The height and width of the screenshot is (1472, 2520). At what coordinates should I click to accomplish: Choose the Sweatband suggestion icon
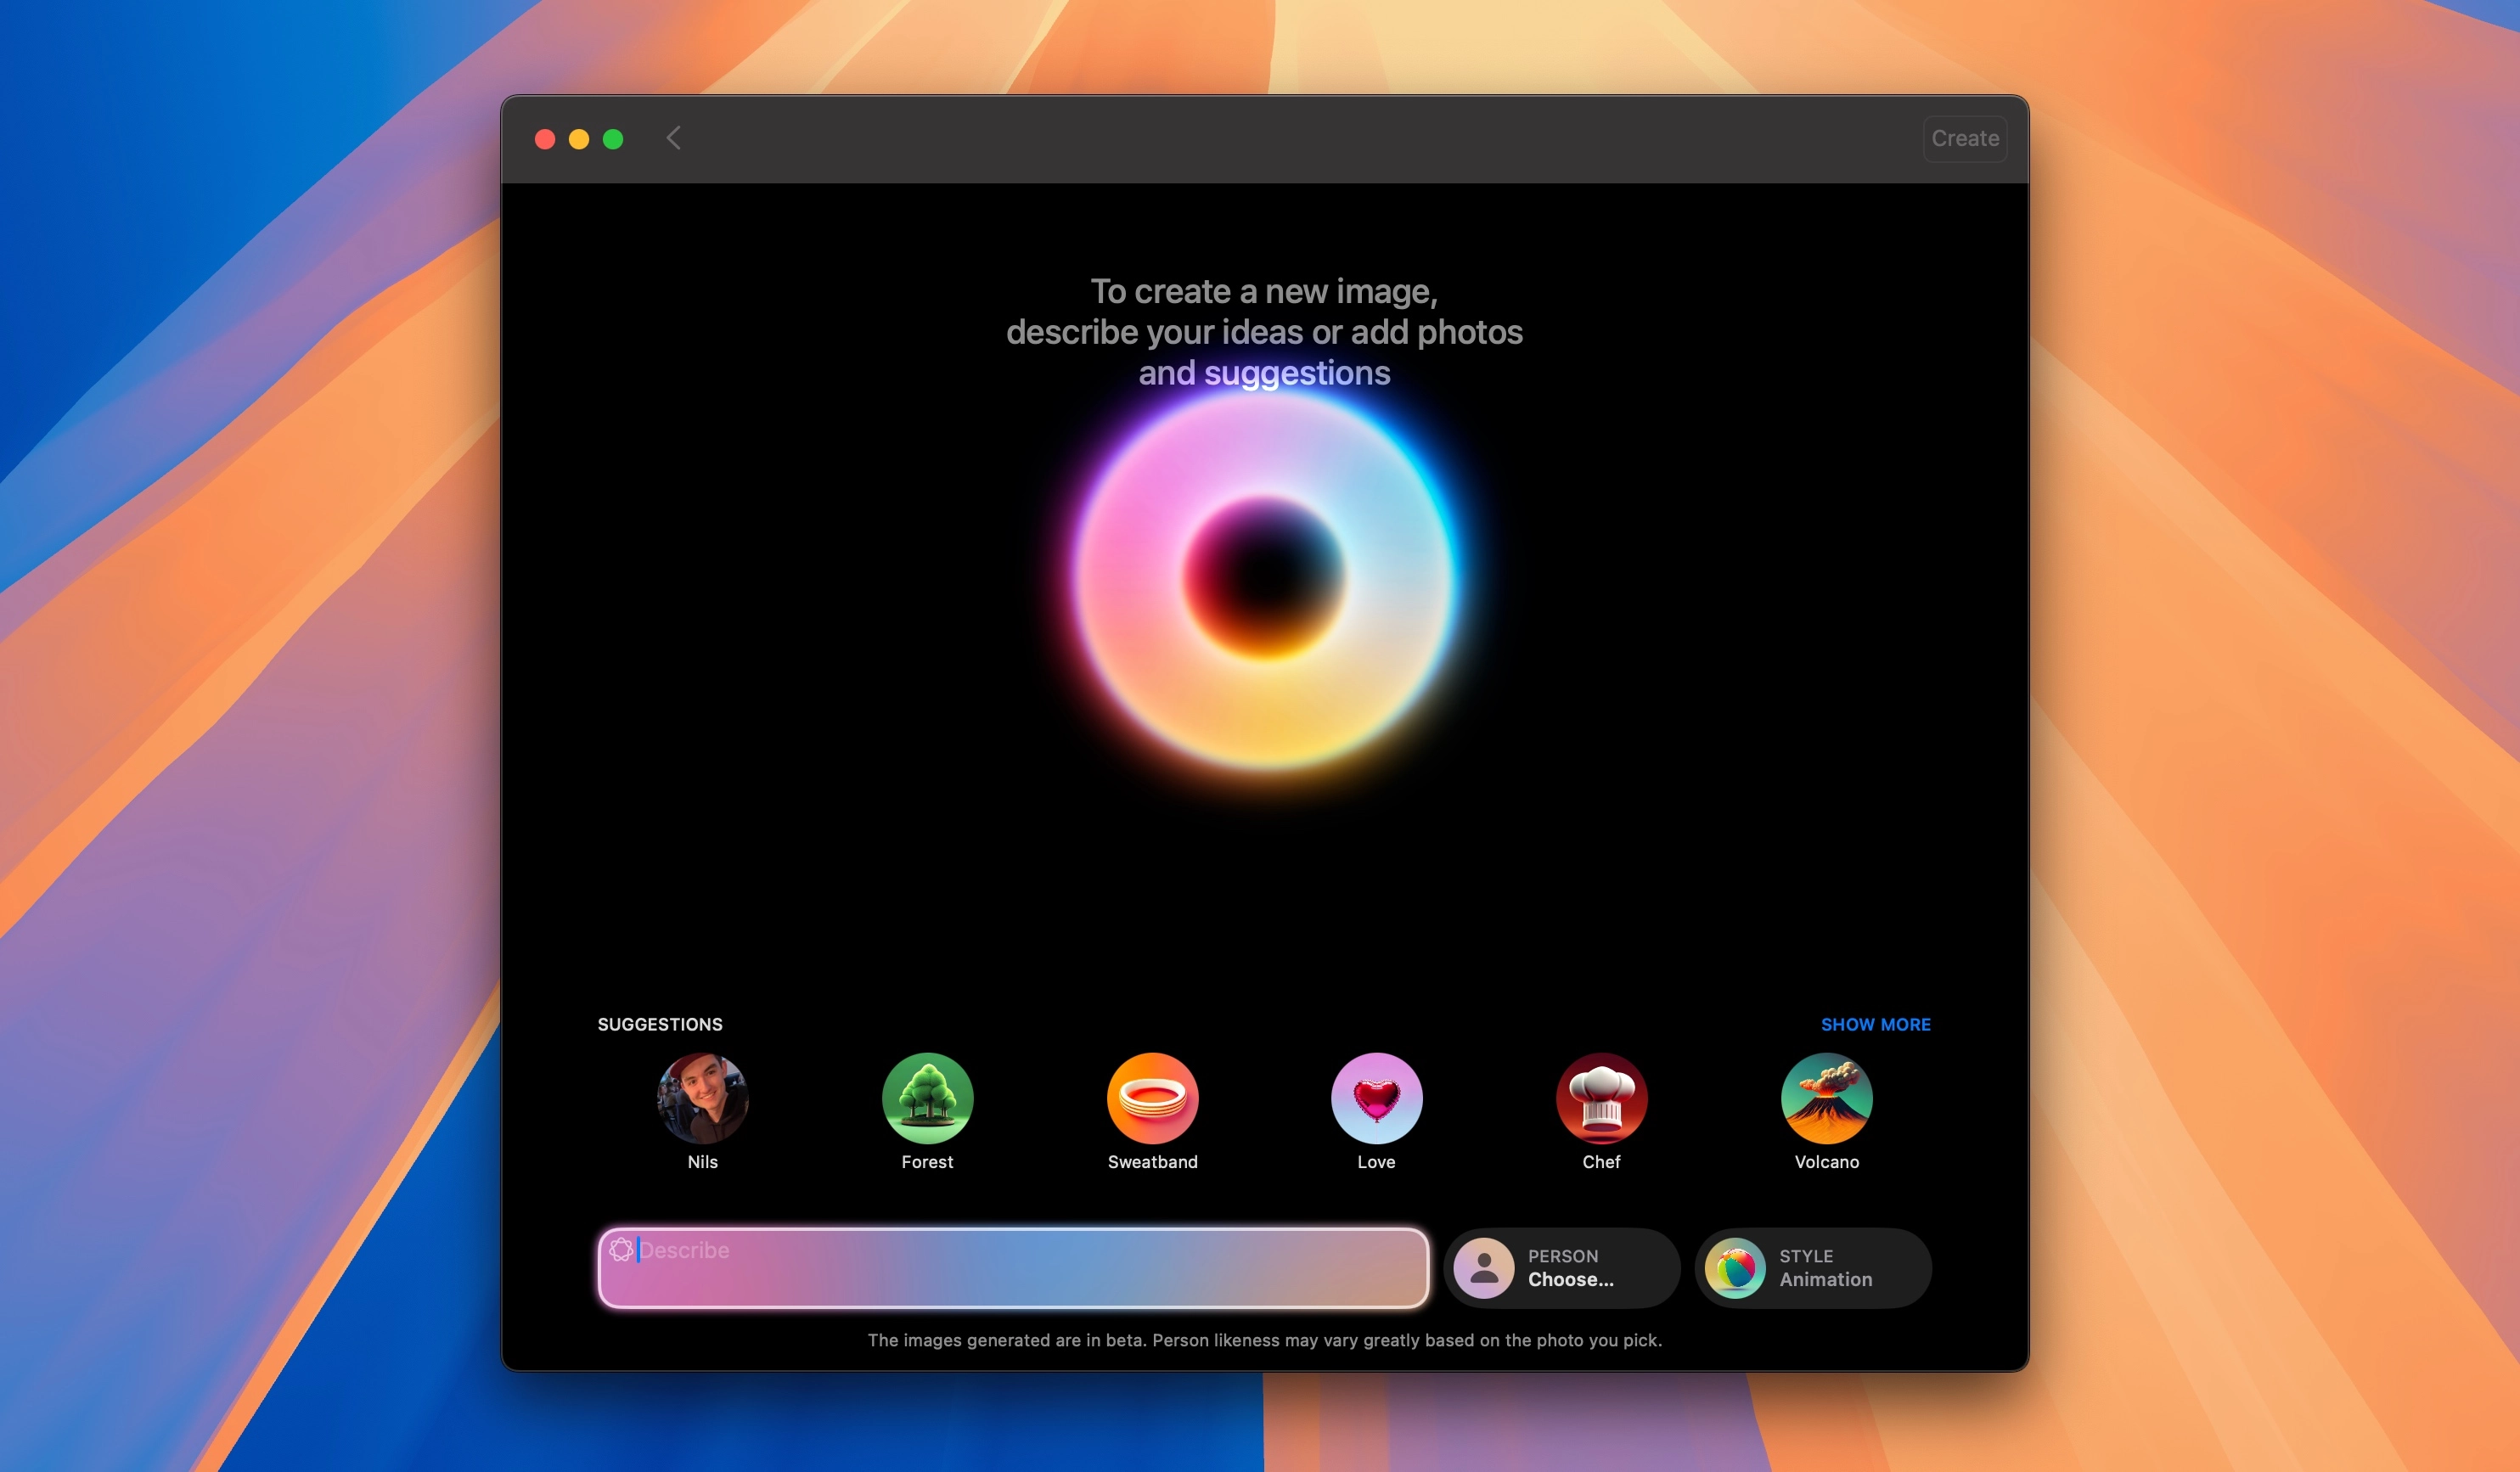pos(1151,1098)
